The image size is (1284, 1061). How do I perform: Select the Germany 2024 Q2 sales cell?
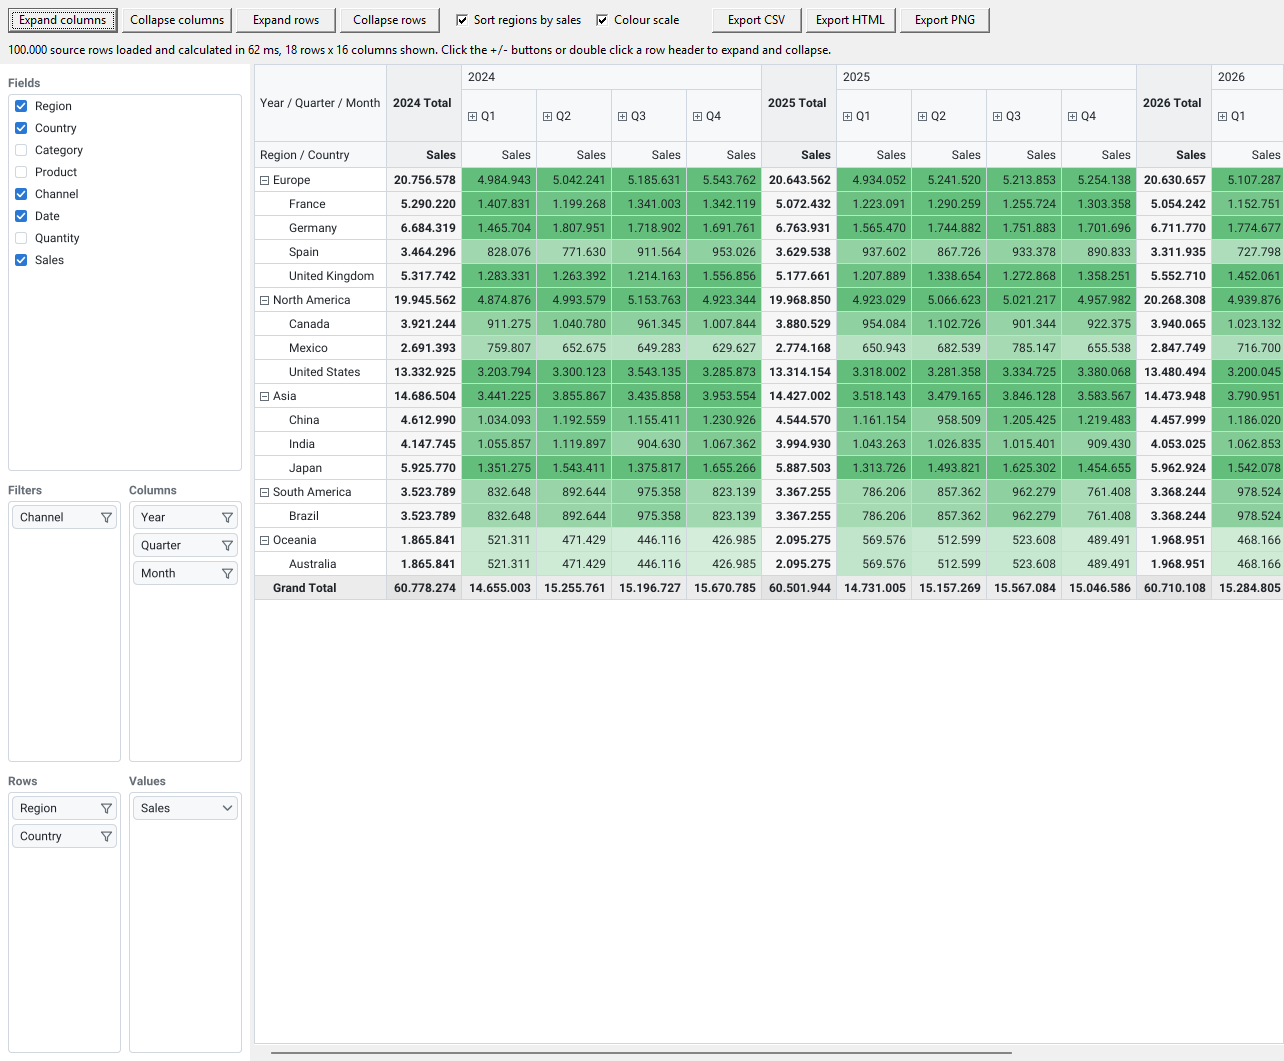[x=574, y=228]
